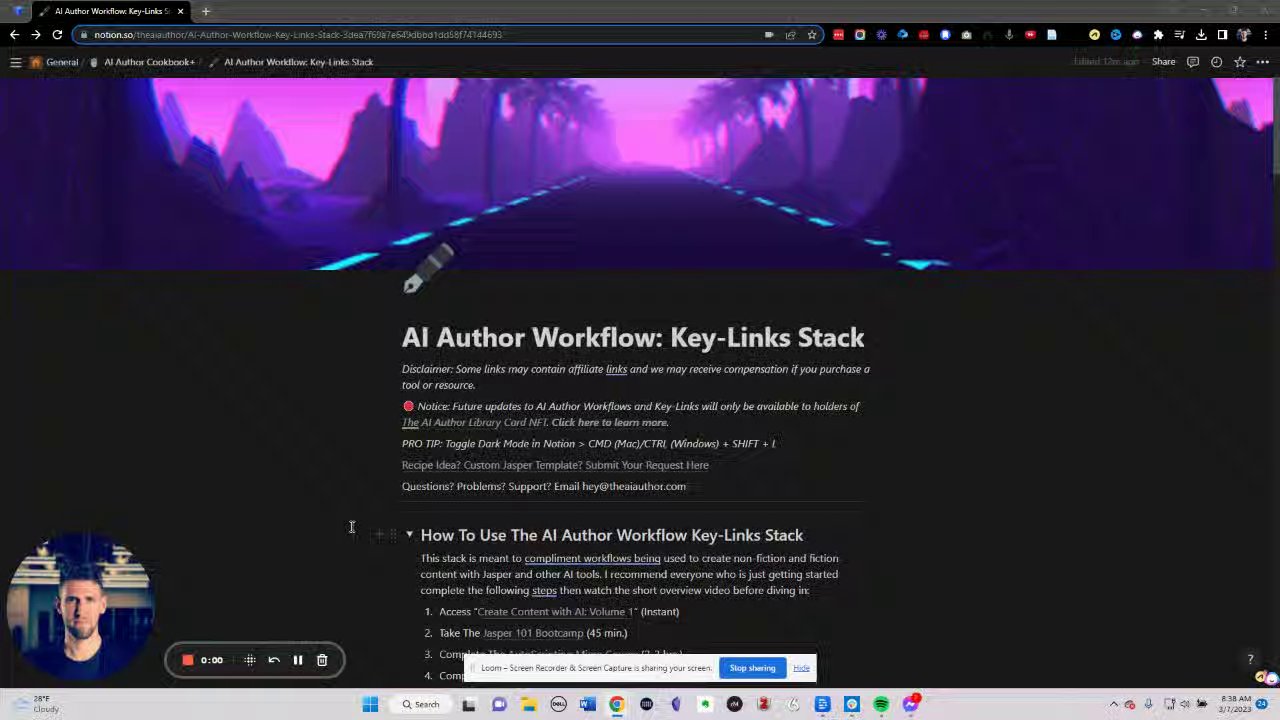The image size is (1280, 720).
Task: Toggle Chrome side panel
Action: (x=1222, y=35)
